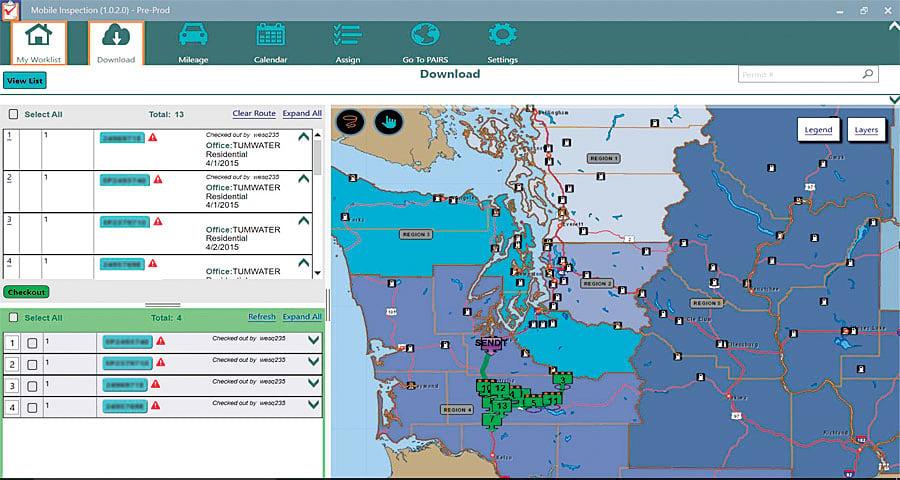Image resolution: width=900 pixels, height=480 pixels.
Task: Select the lasso tool on map
Action: pyautogui.click(x=353, y=122)
